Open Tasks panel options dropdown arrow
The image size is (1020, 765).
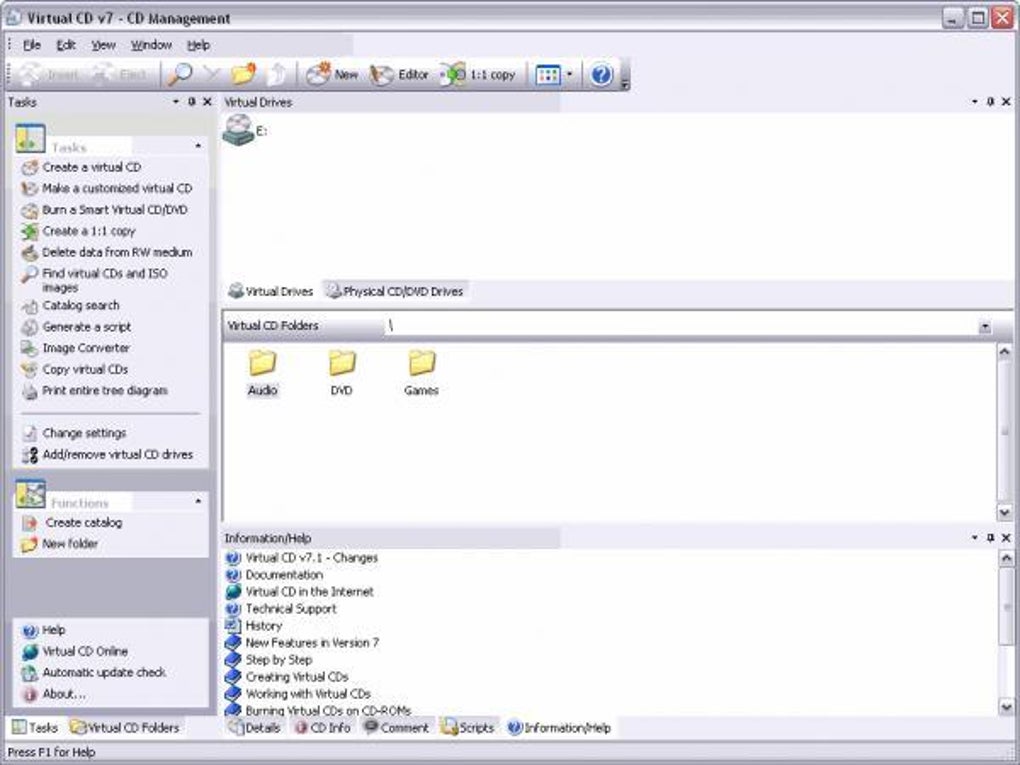176,101
